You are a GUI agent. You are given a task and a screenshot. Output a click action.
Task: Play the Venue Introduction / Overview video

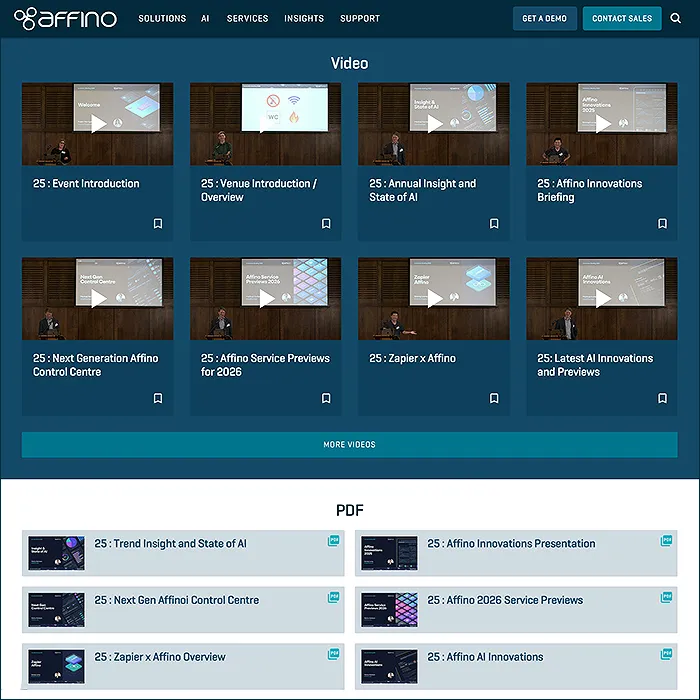pos(266,124)
